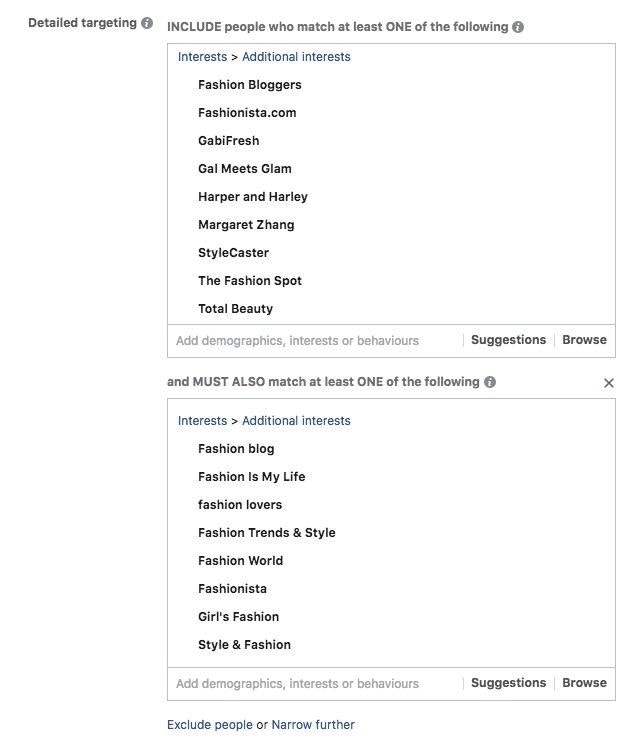Click the second Add demographics input field
Image resolution: width=629 pixels, height=740 pixels.
(310, 684)
